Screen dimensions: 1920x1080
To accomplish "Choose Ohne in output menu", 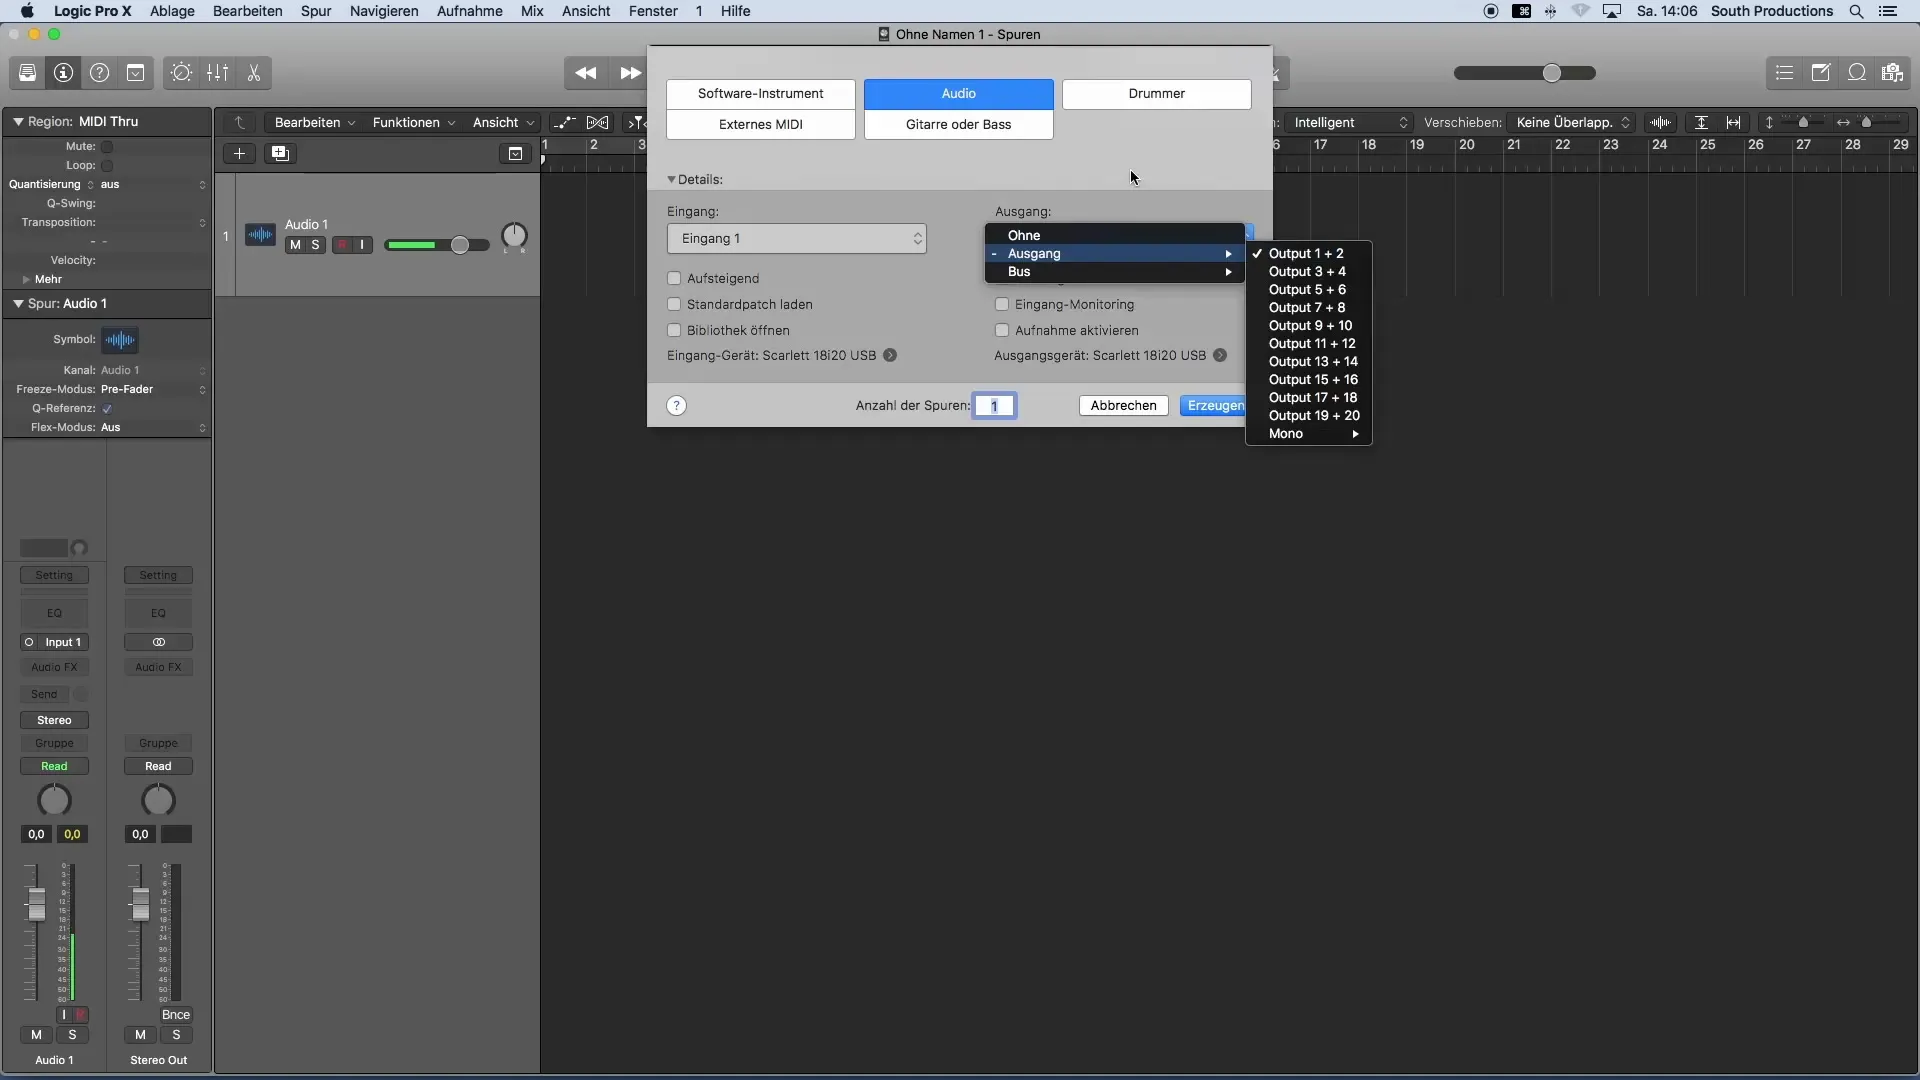I will click(x=1115, y=235).
